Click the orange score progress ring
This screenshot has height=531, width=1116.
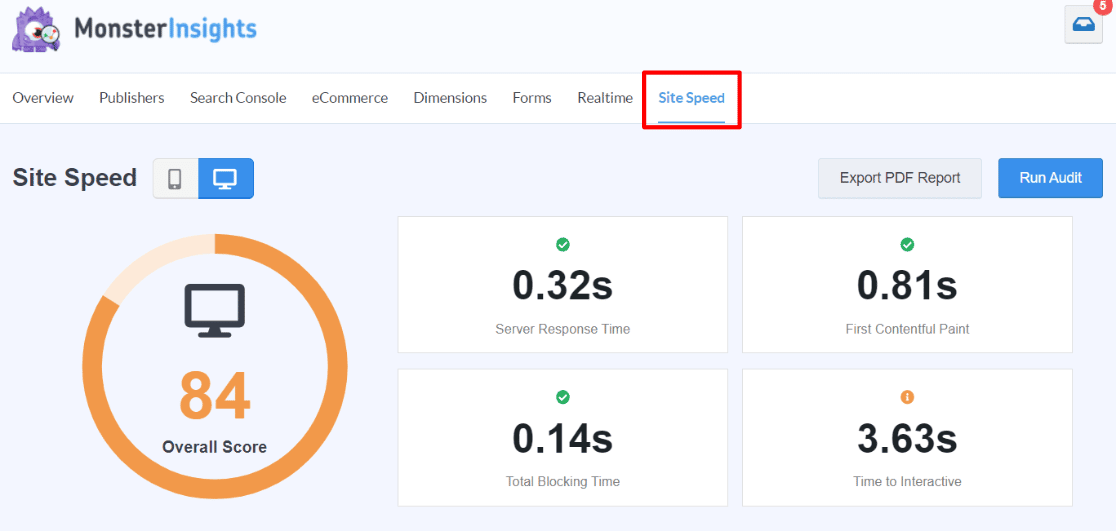(215, 365)
